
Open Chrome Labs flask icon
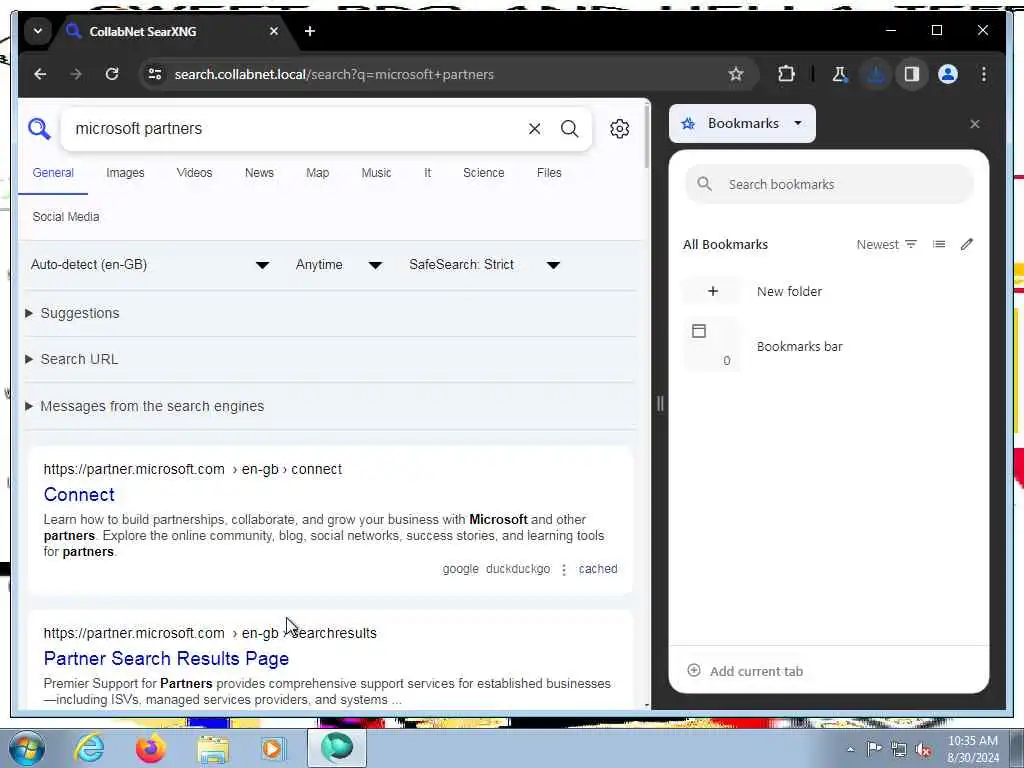pos(840,74)
